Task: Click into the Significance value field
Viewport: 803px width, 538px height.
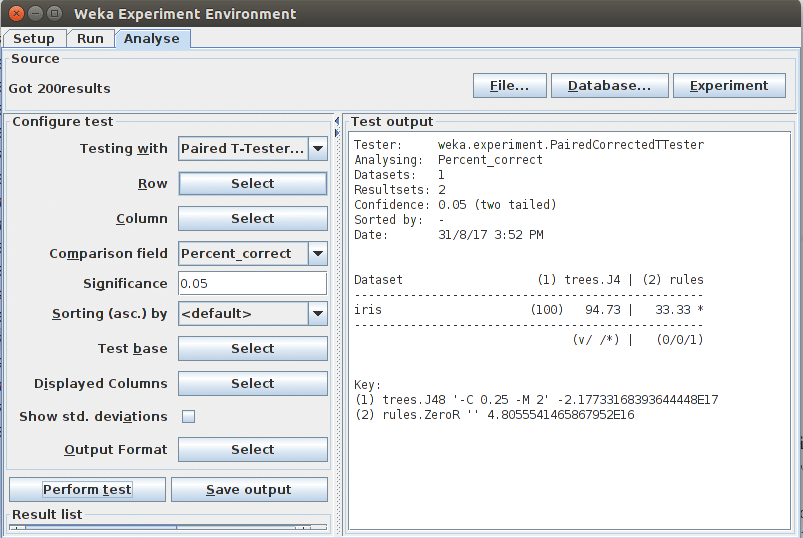Action: point(252,284)
